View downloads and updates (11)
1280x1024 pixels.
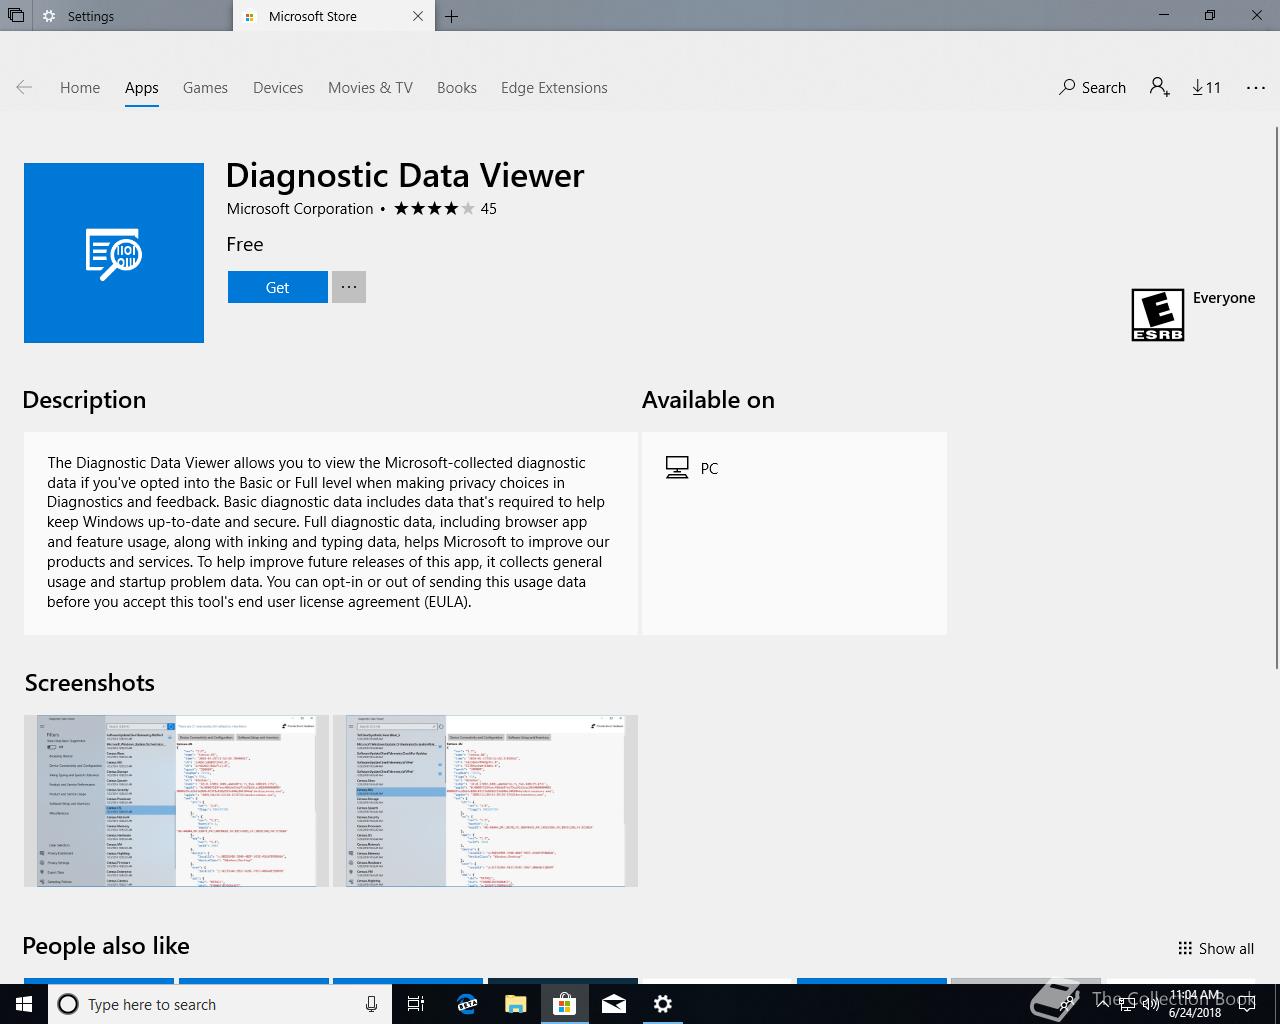(1207, 88)
